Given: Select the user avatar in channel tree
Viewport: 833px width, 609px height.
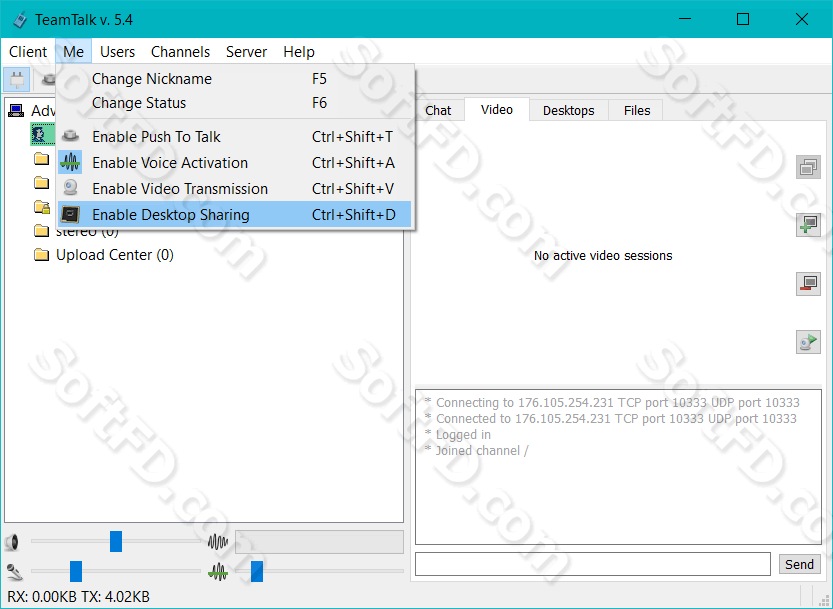Looking at the screenshot, I should (41, 134).
